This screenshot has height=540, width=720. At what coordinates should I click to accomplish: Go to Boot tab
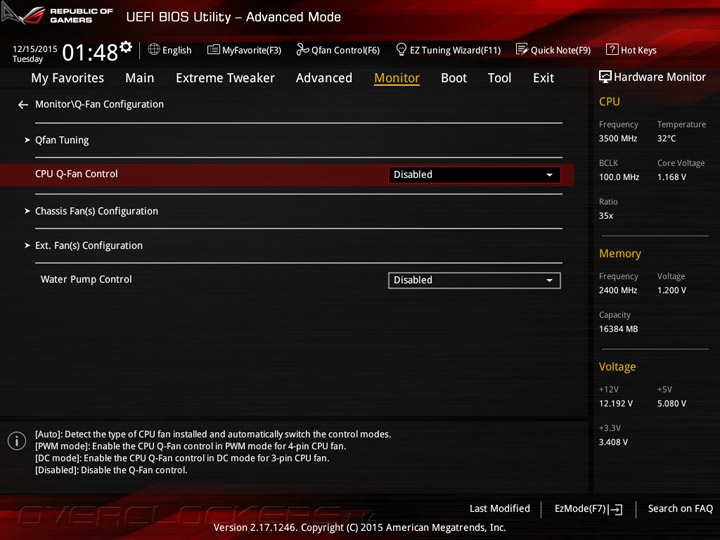pos(454,78)
